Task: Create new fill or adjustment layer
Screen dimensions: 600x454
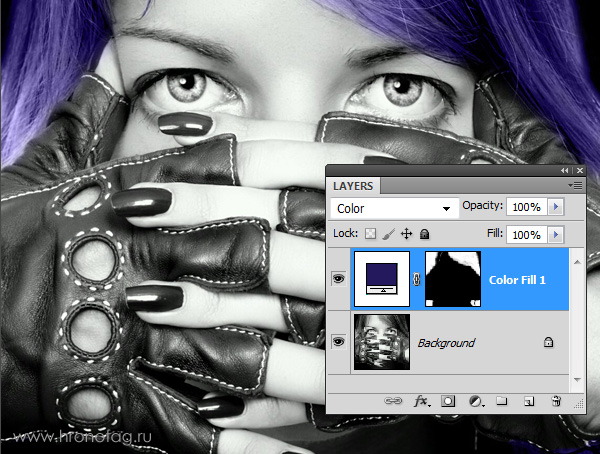Action: (x=476, y=401)
